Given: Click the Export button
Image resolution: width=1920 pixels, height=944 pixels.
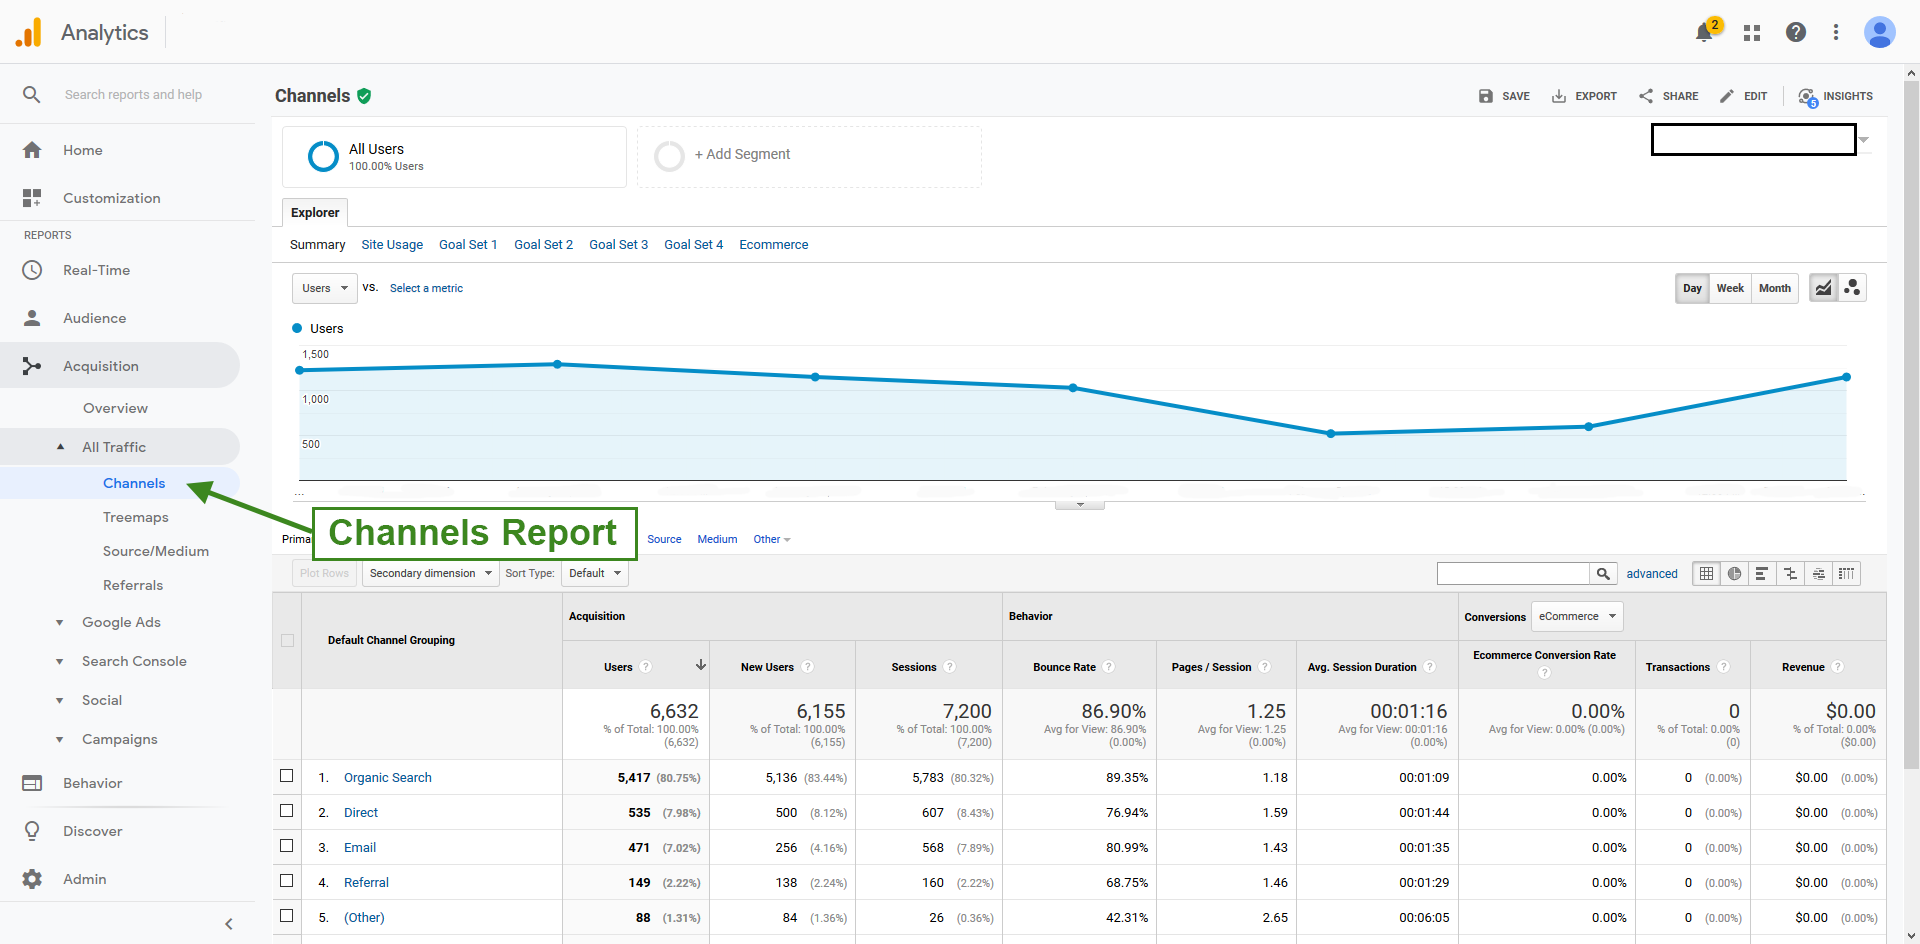Looking at the screenshot, I should click(1584, 96).
